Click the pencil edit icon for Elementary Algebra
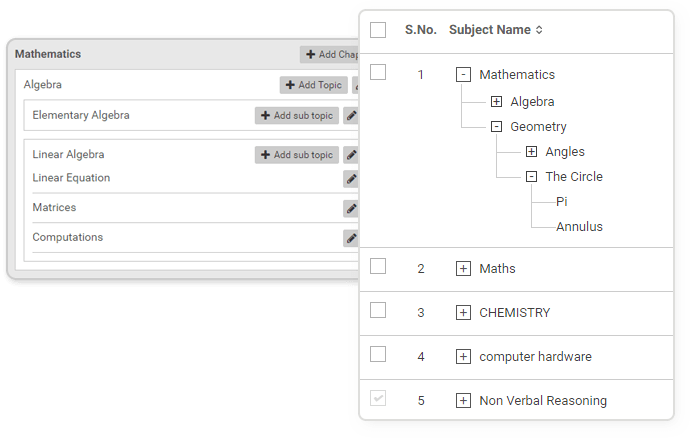This screenshot has width=690, height=438. [x=351, y=116]
